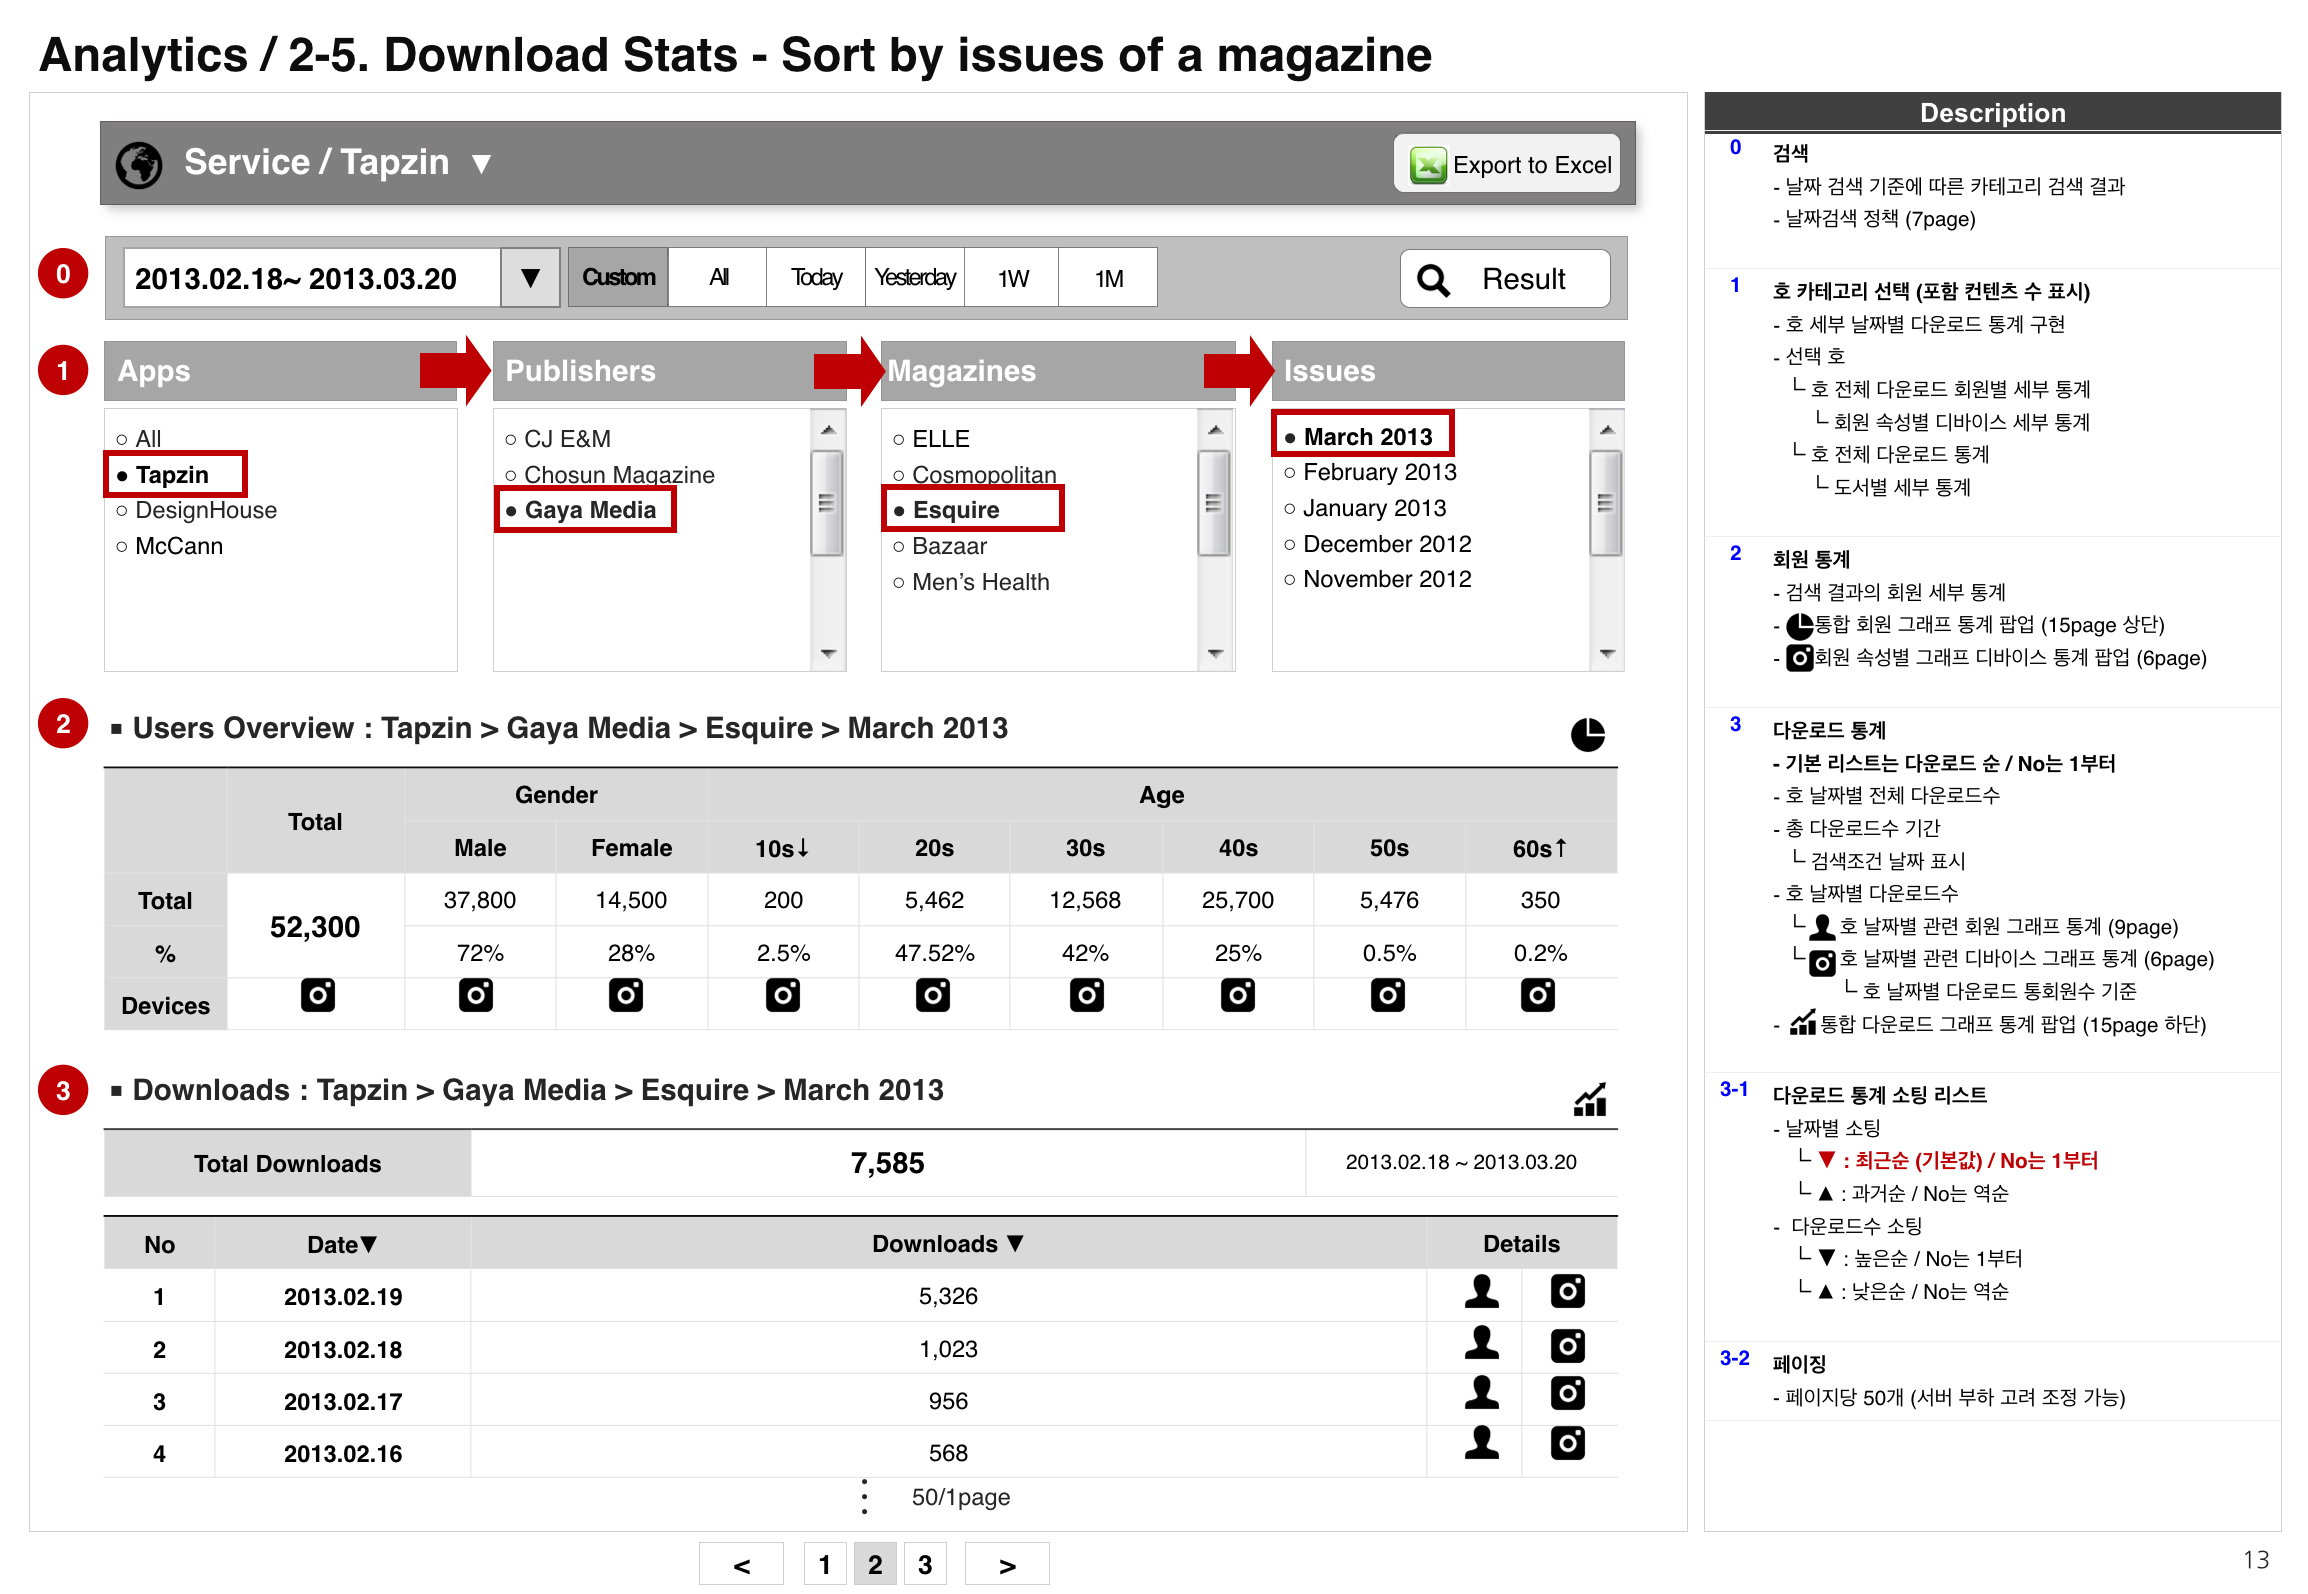View member details for the 2013.02.16 row
This screenshot has width=2308, height=1594.
point(1482,1442)
